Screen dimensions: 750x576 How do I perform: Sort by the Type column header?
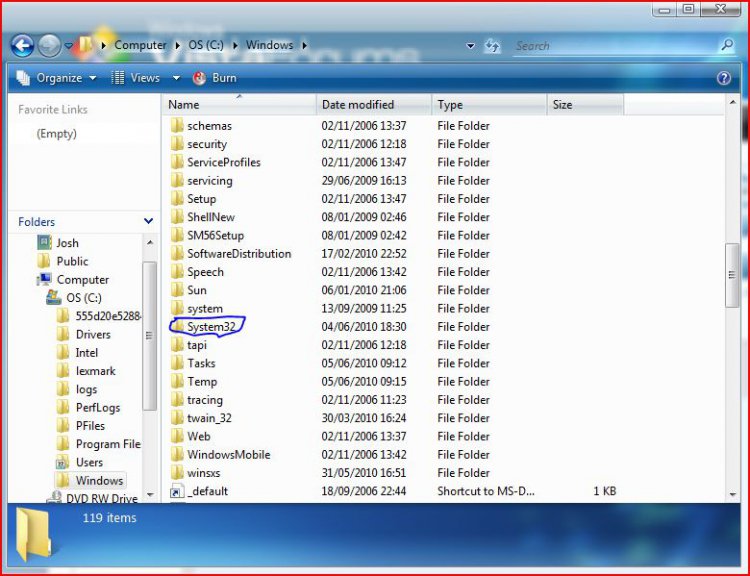click(x=489, y=105)
